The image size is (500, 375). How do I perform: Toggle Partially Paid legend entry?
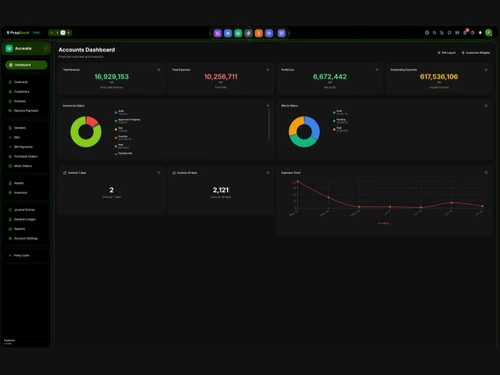[124, 154]
